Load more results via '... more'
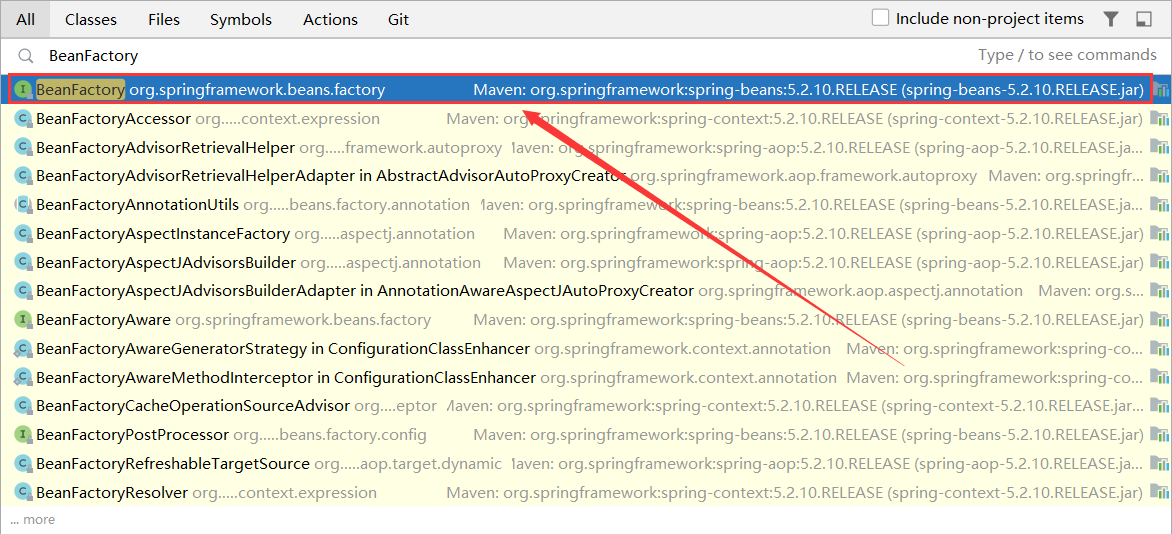 click(x=32, y=519)
